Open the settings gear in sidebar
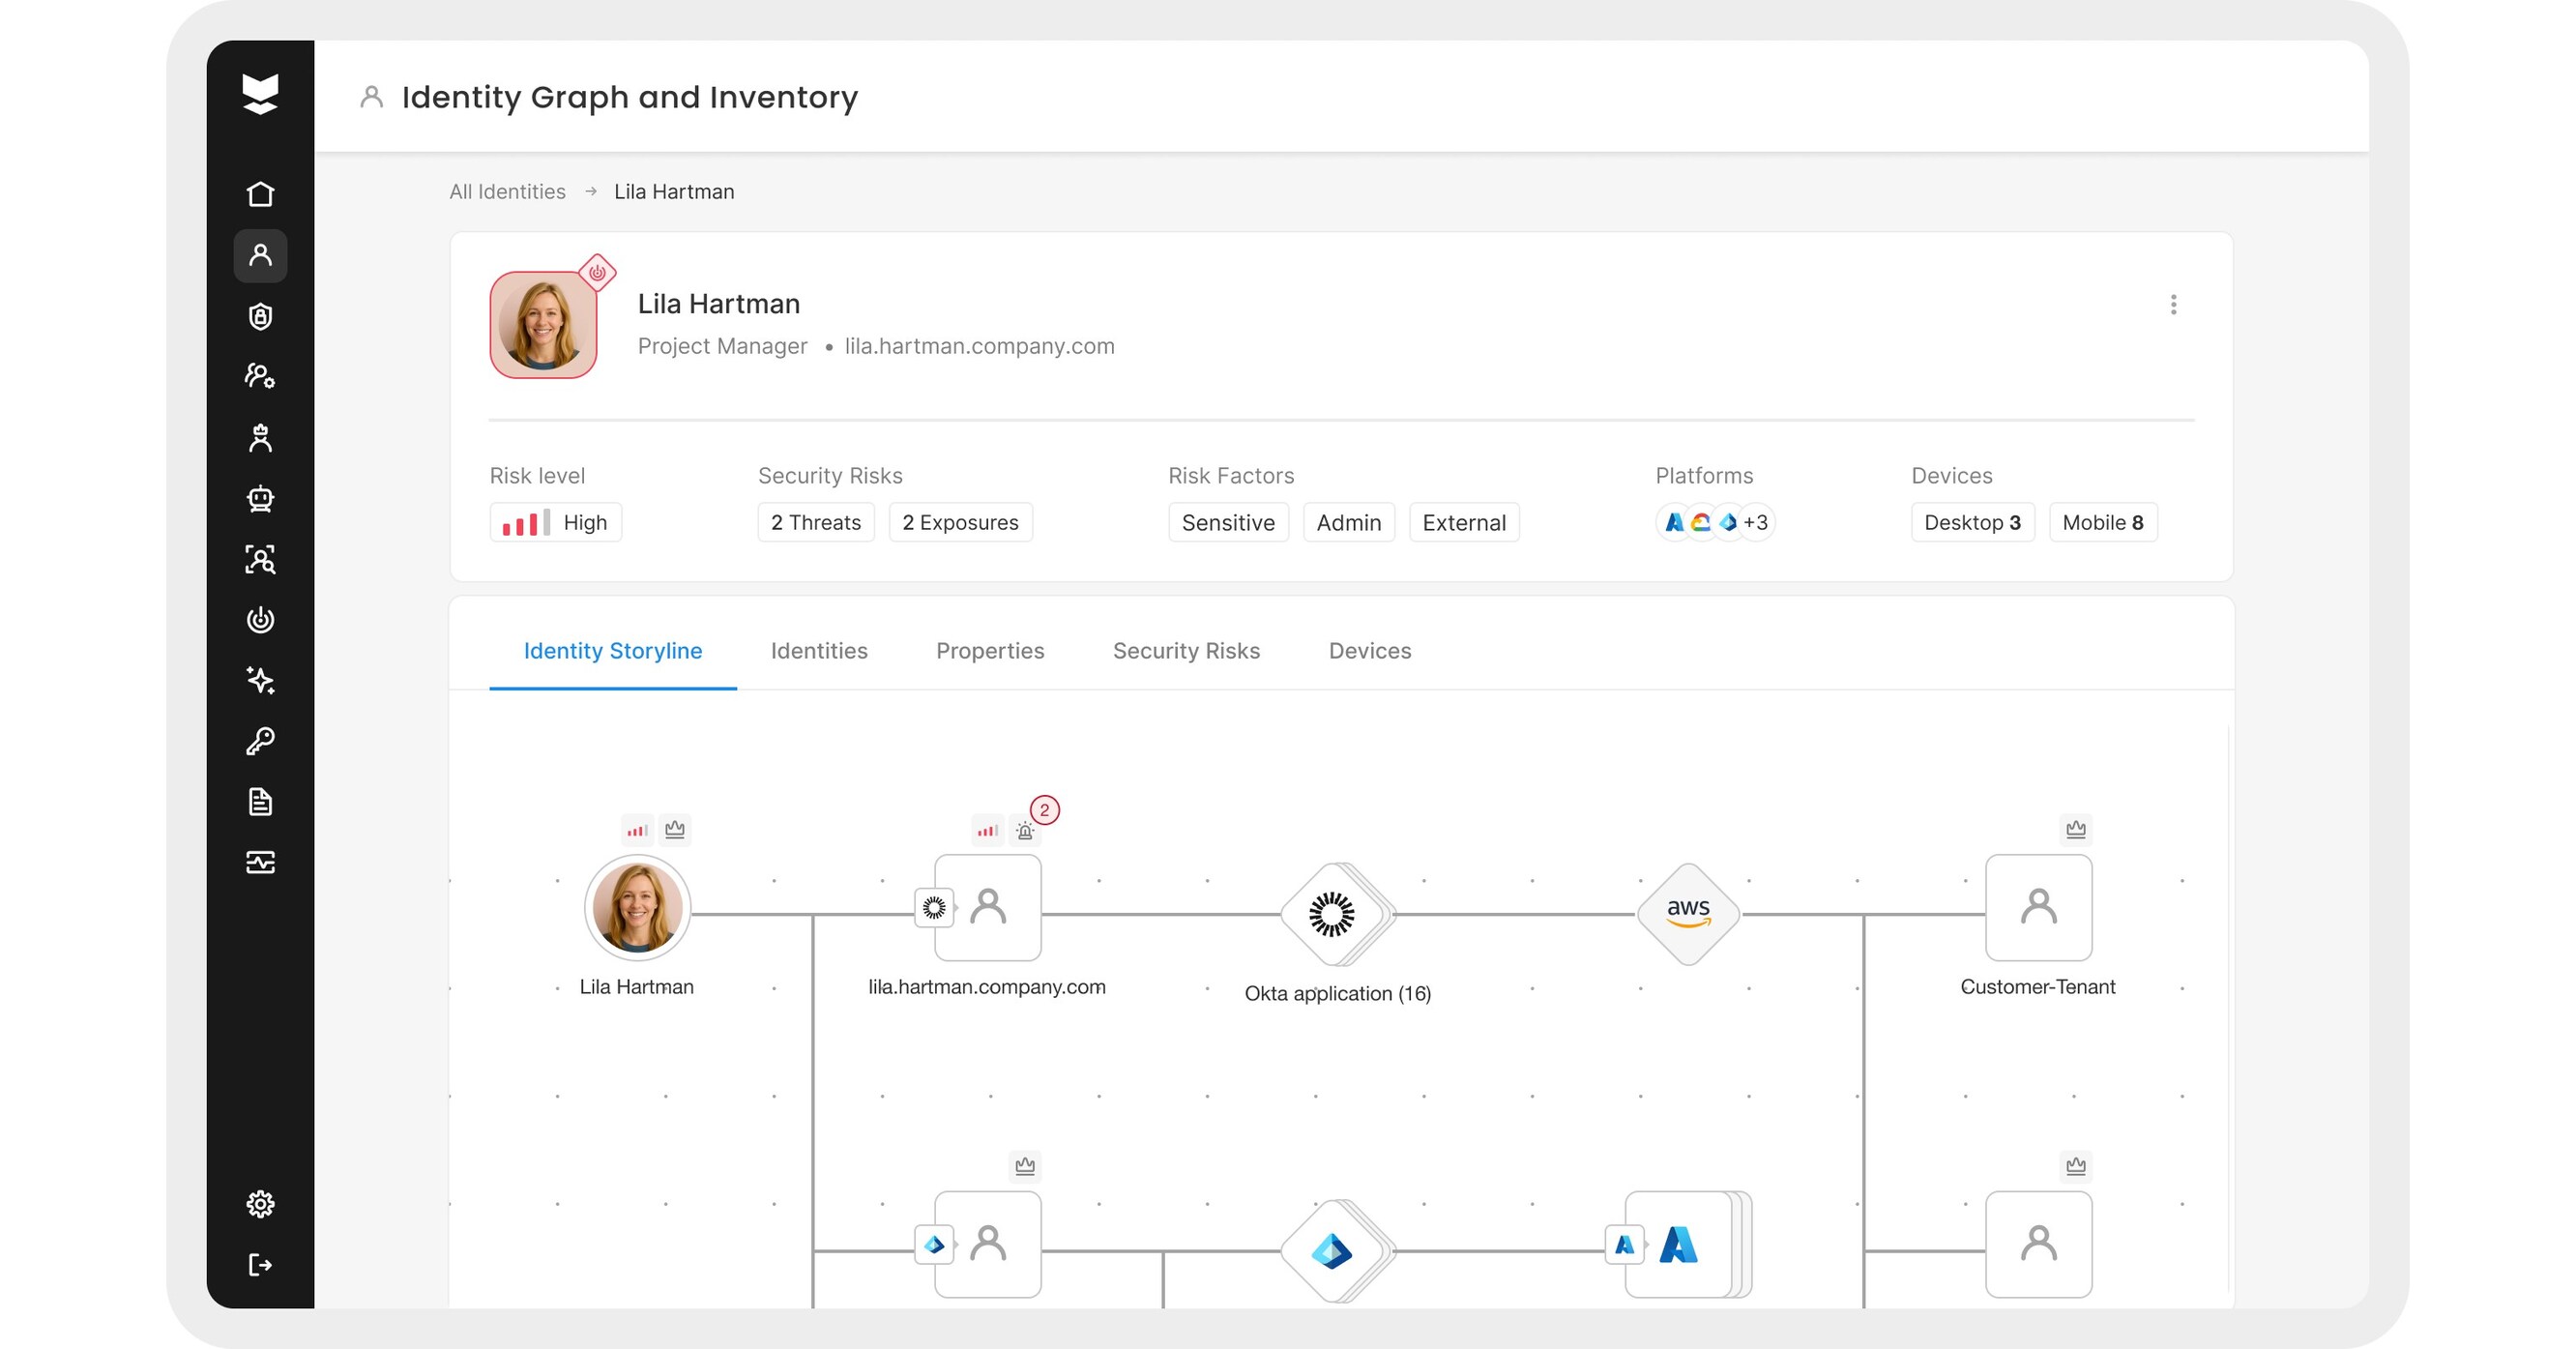2576x1349 pixels. coord(260,1203)
